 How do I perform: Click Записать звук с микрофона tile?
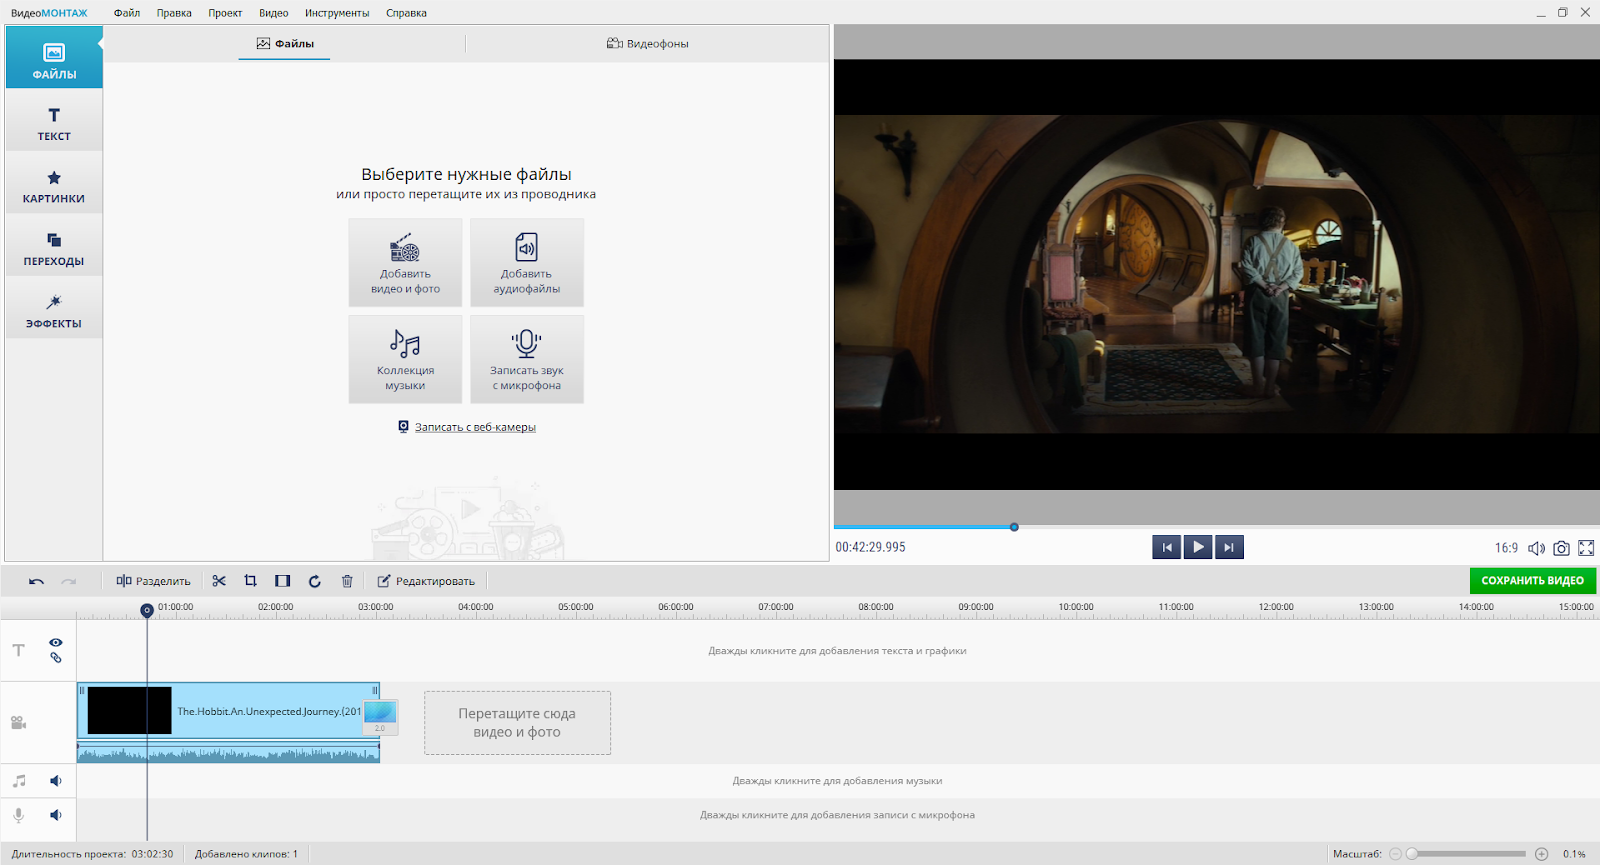tap(526, 360)
